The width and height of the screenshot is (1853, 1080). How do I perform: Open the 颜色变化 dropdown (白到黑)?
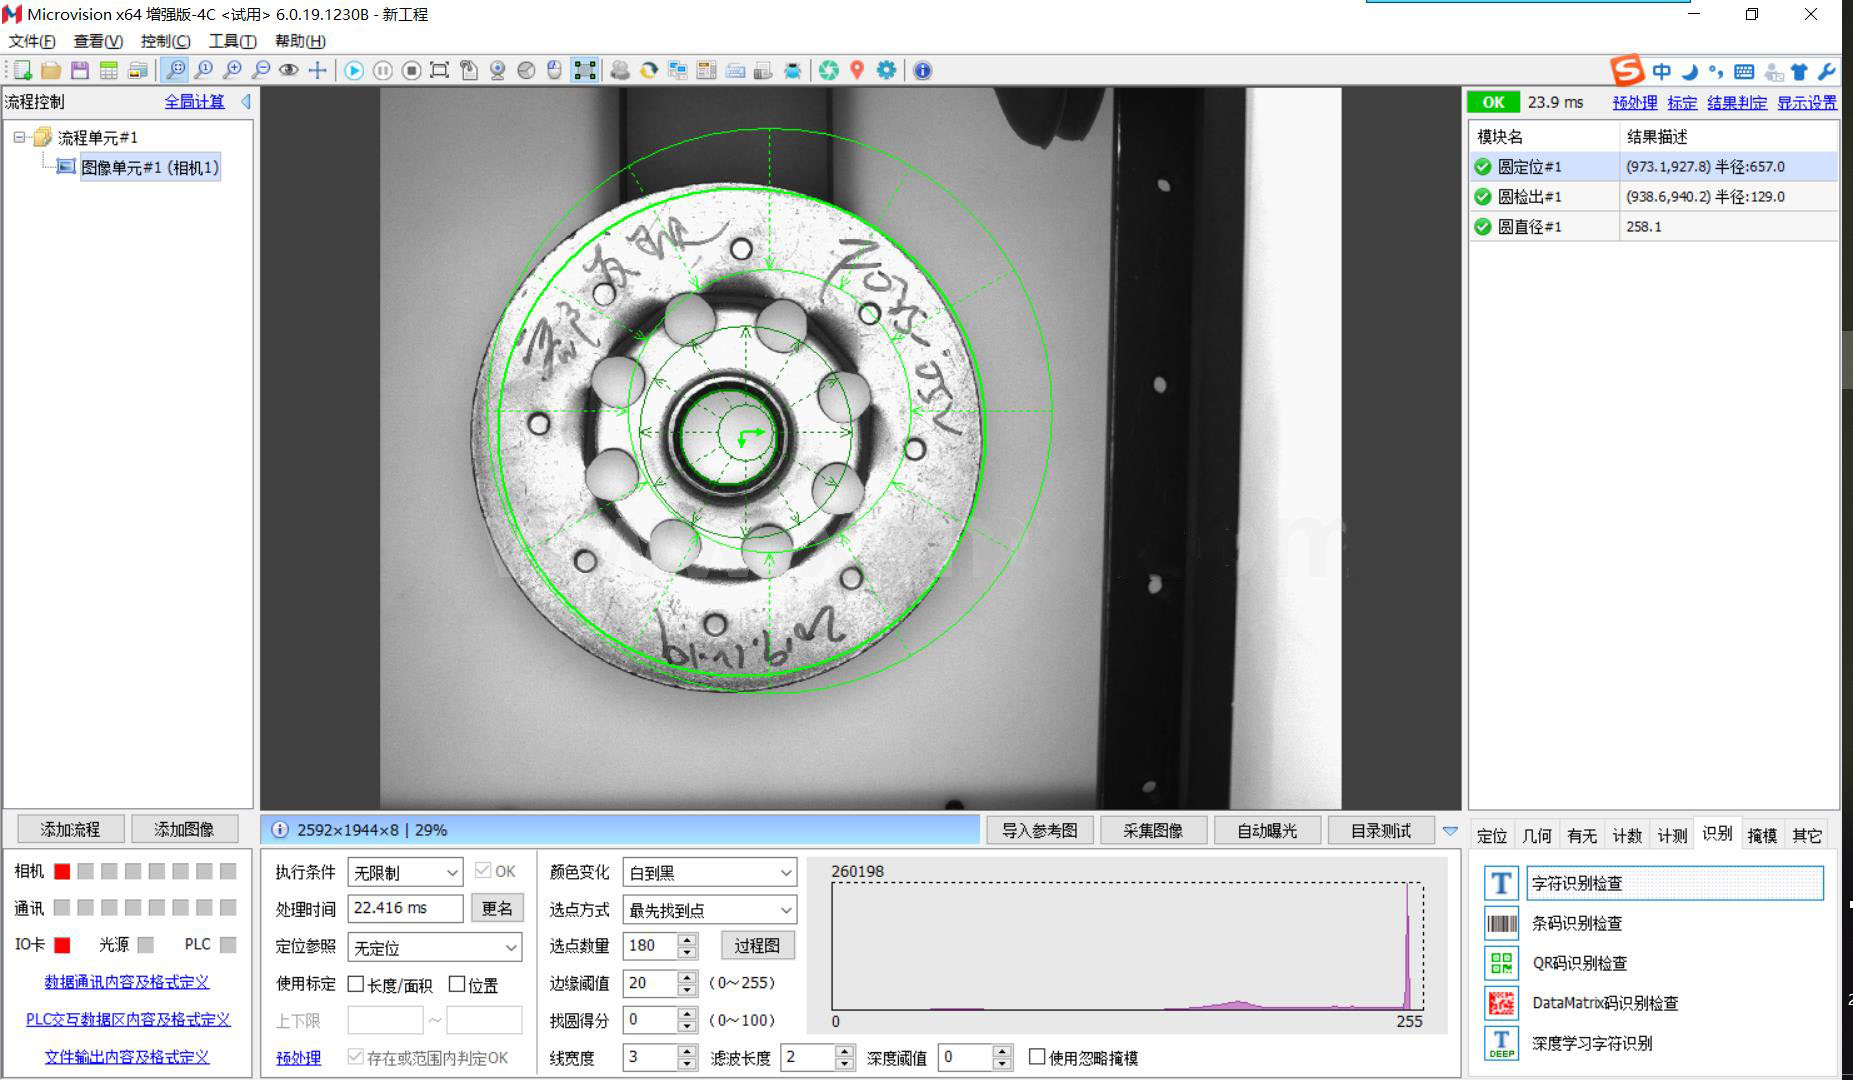pos(709,872)
